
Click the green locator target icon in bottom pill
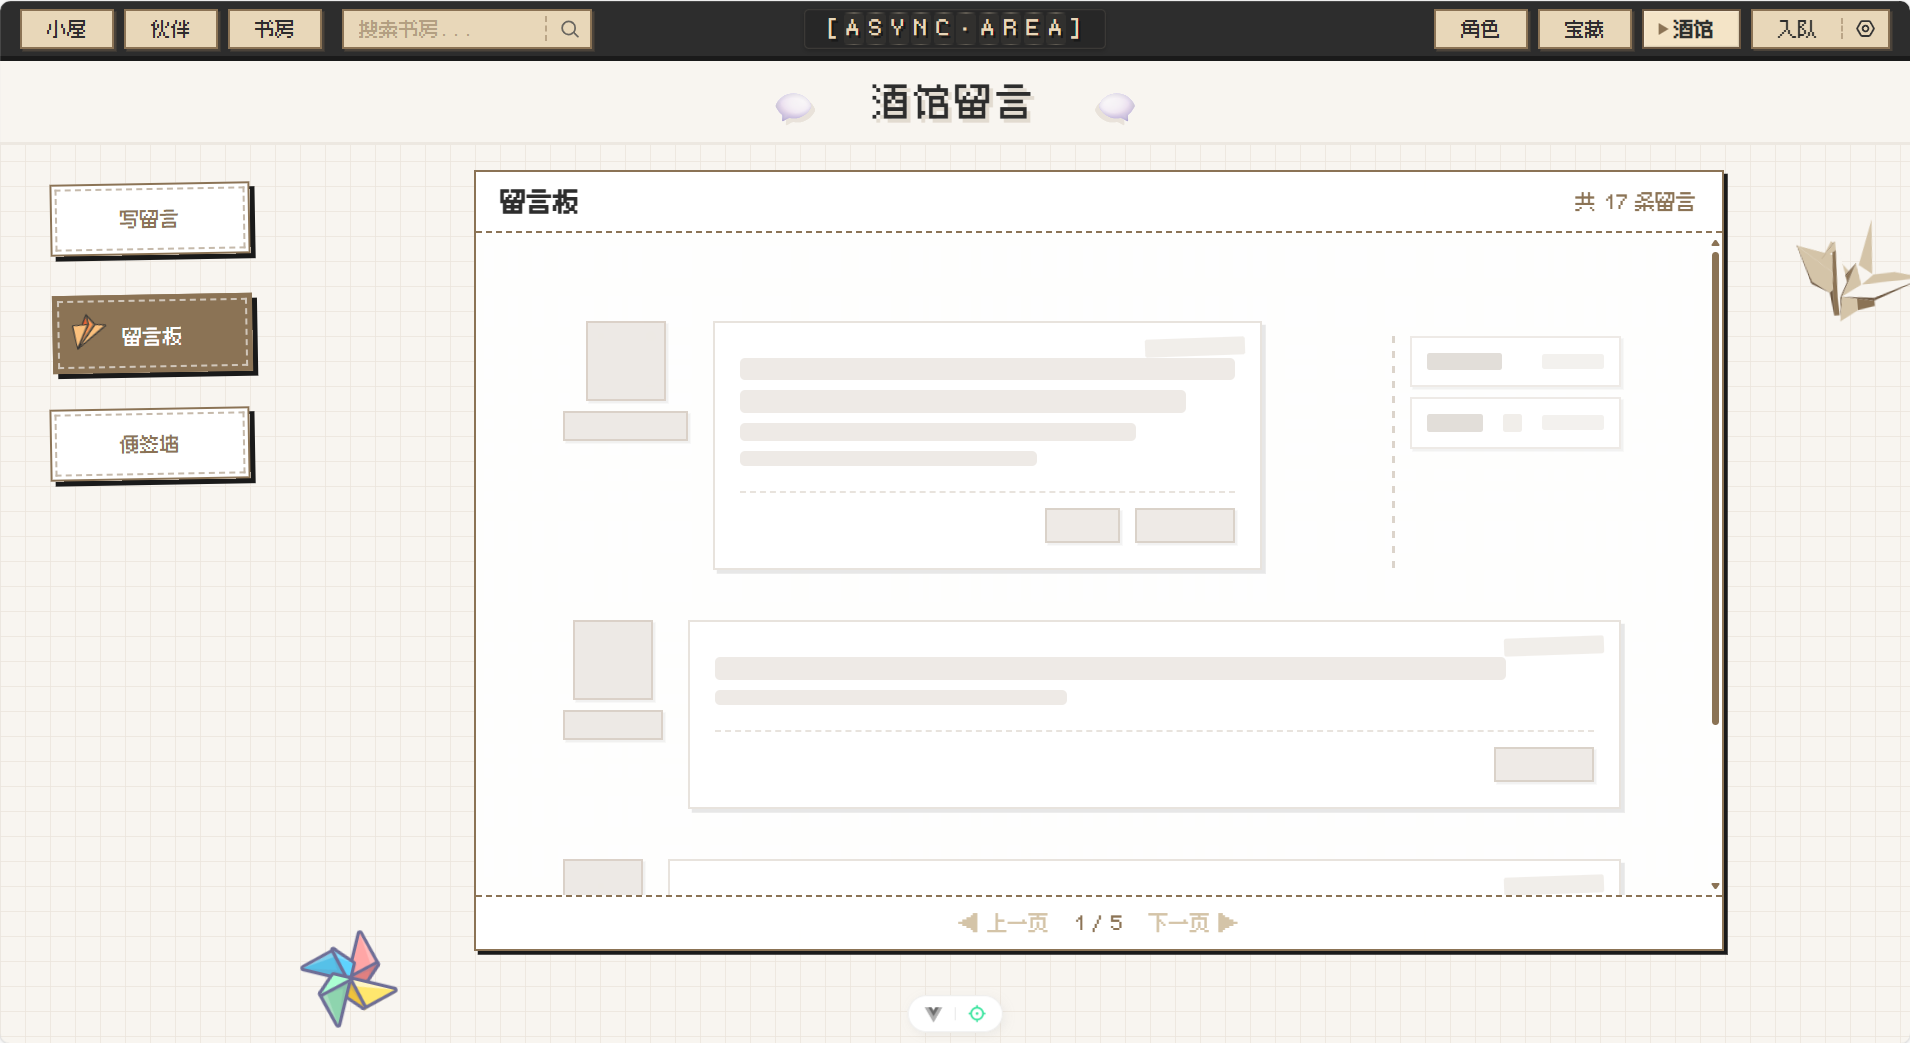(x=977, y=1013)
